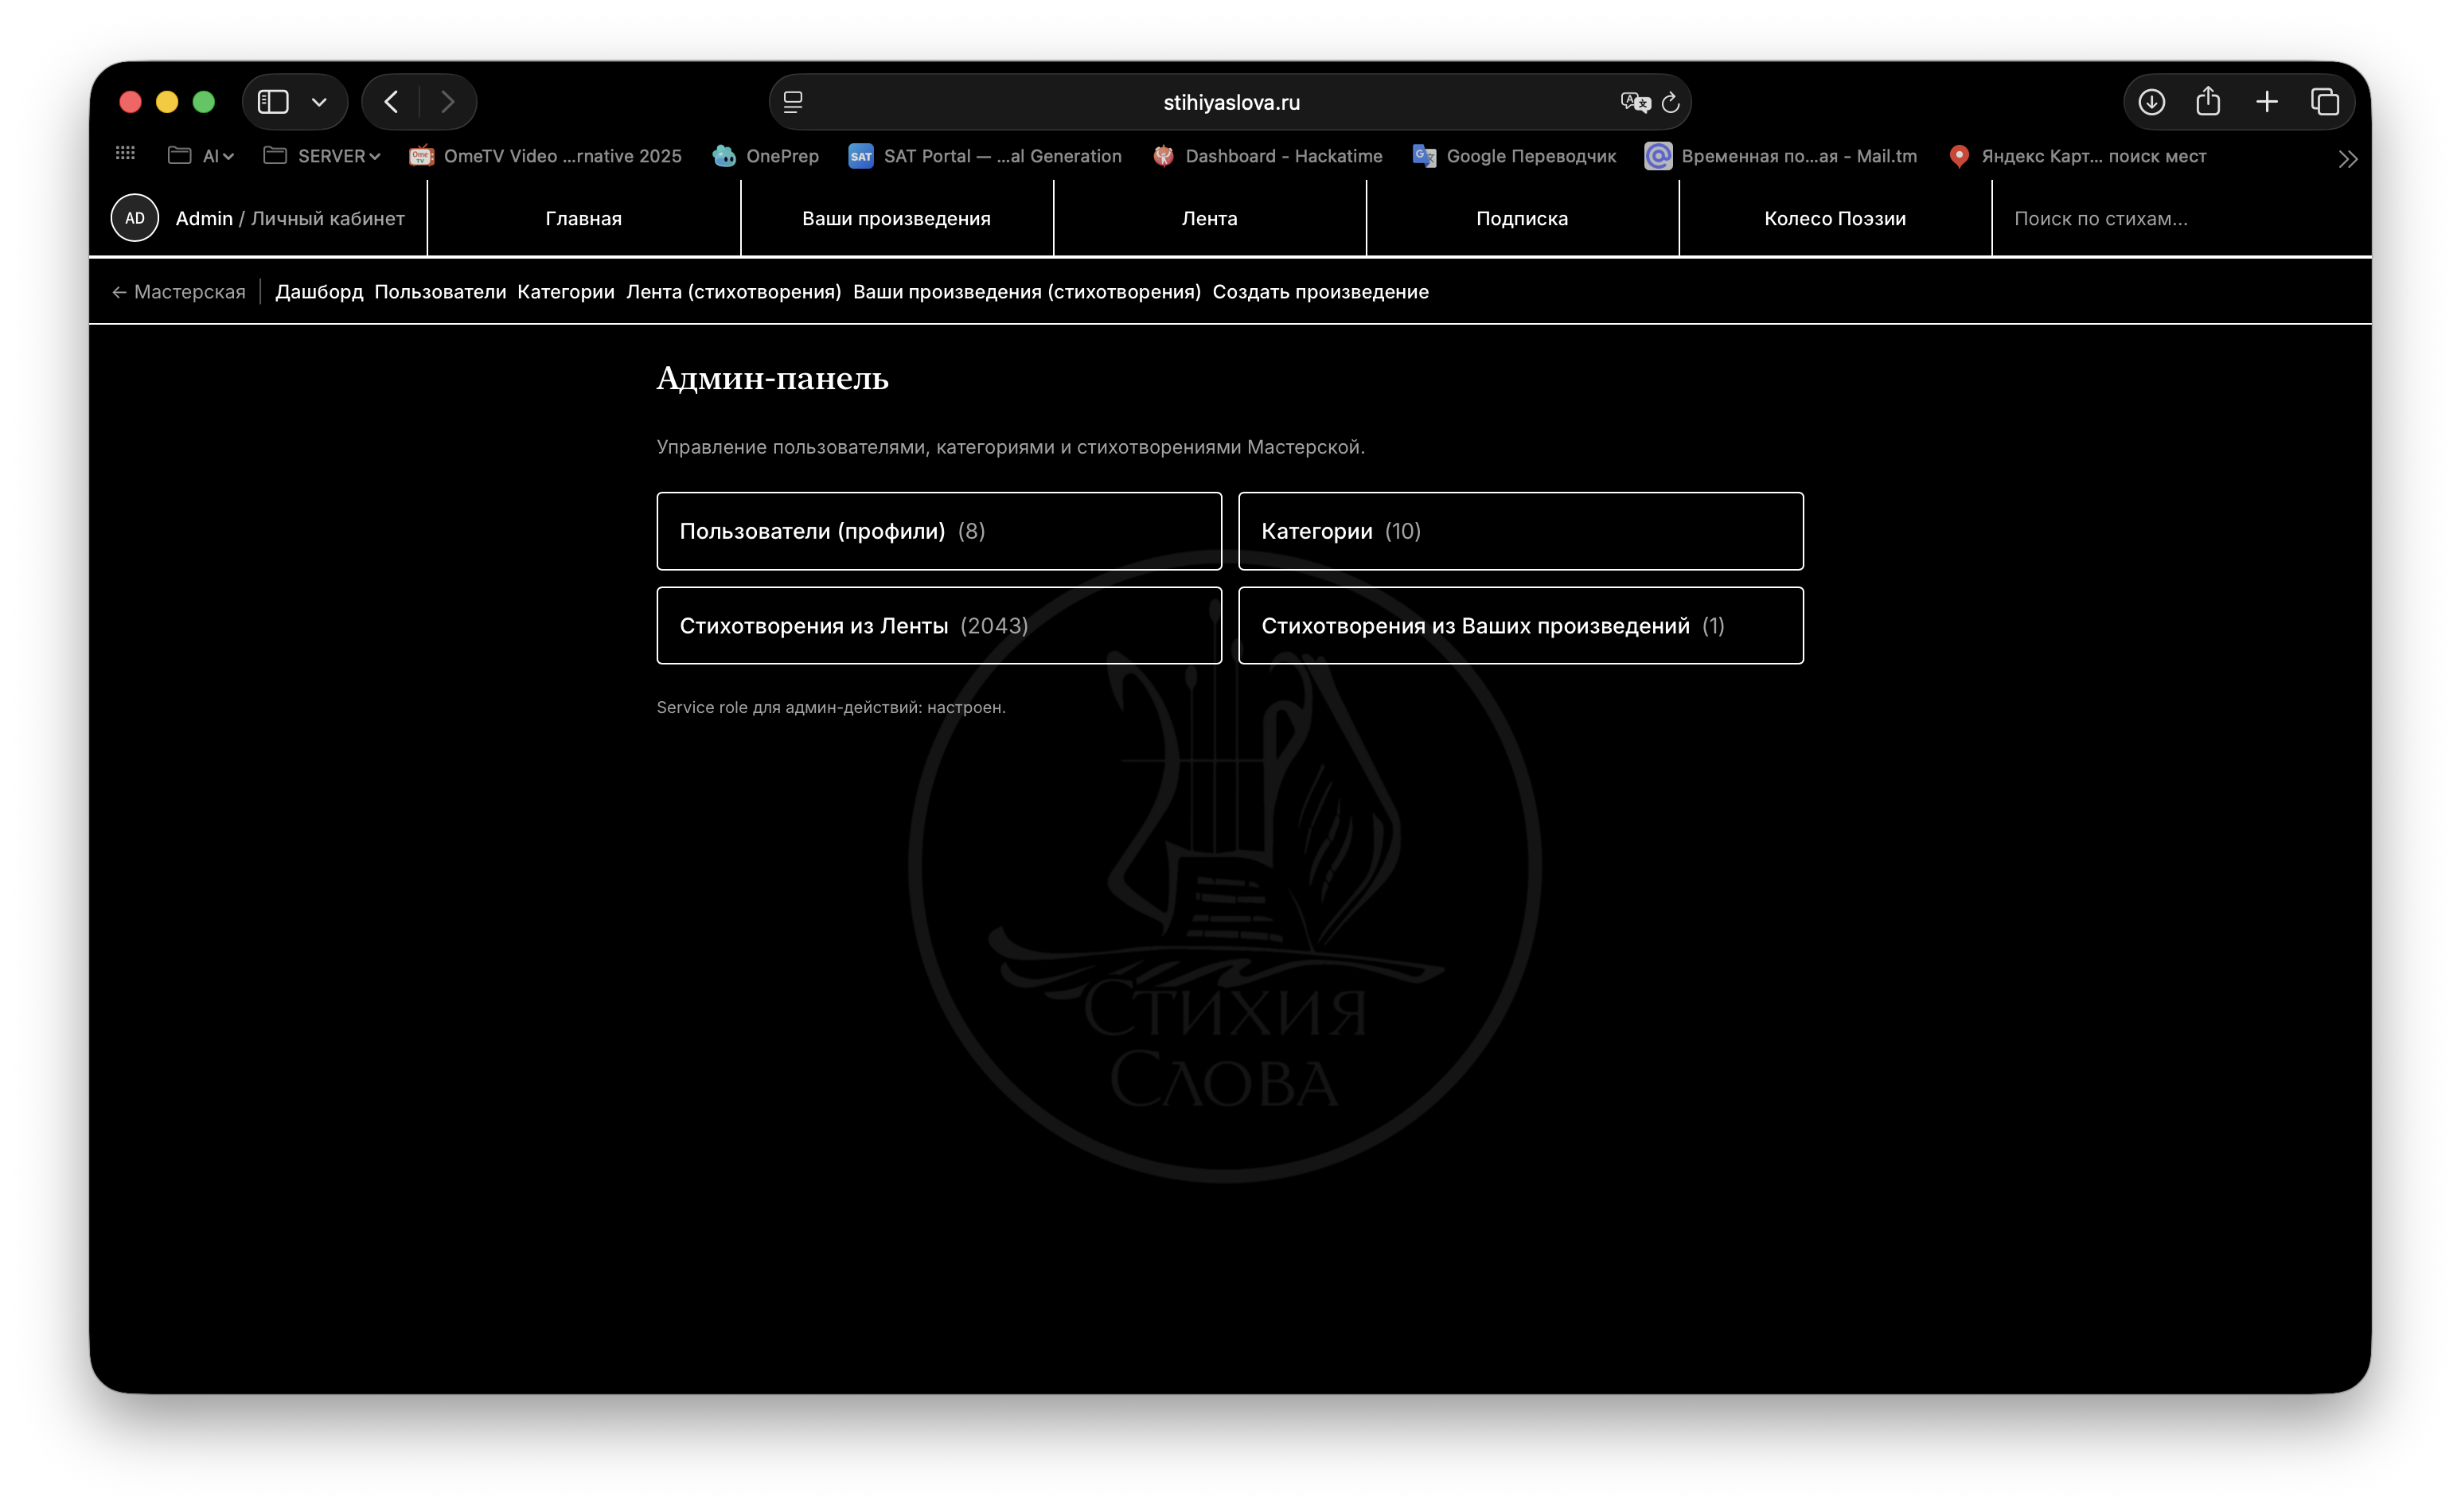Click the page translate icon in address bar

1634,102
